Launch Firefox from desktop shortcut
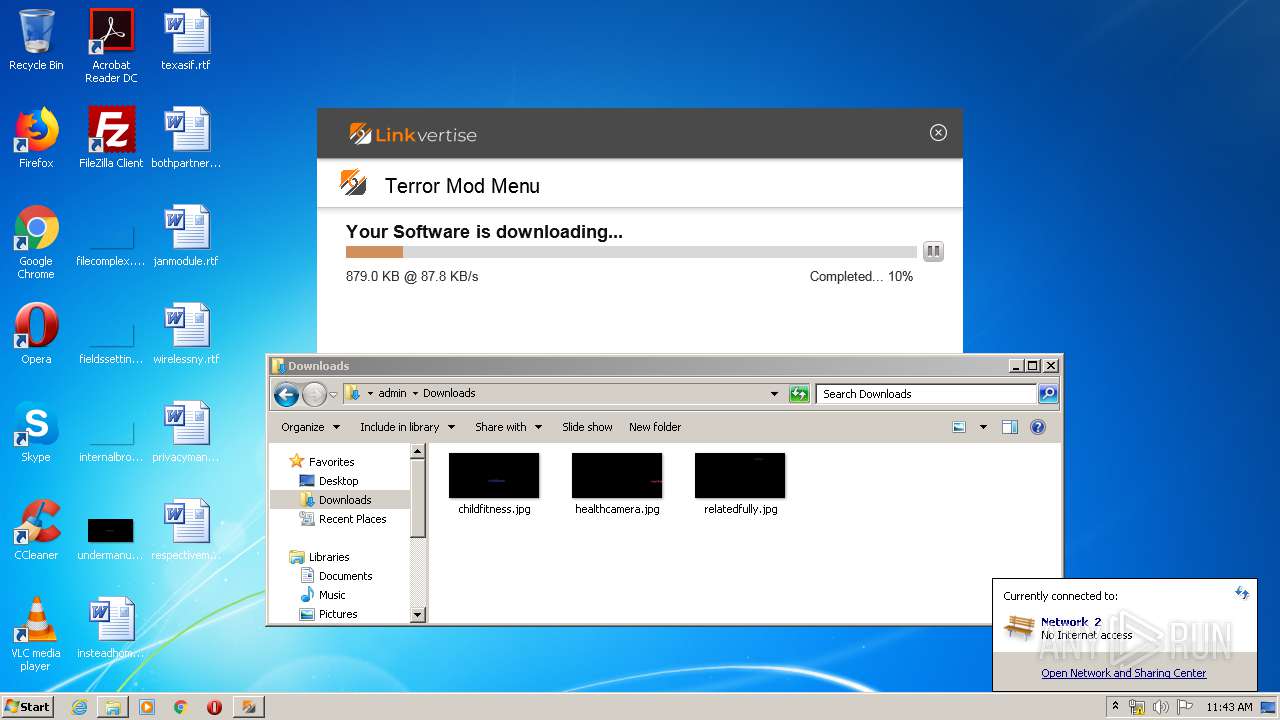This screenshot has height=720, width=1280. tap(36, 138)
